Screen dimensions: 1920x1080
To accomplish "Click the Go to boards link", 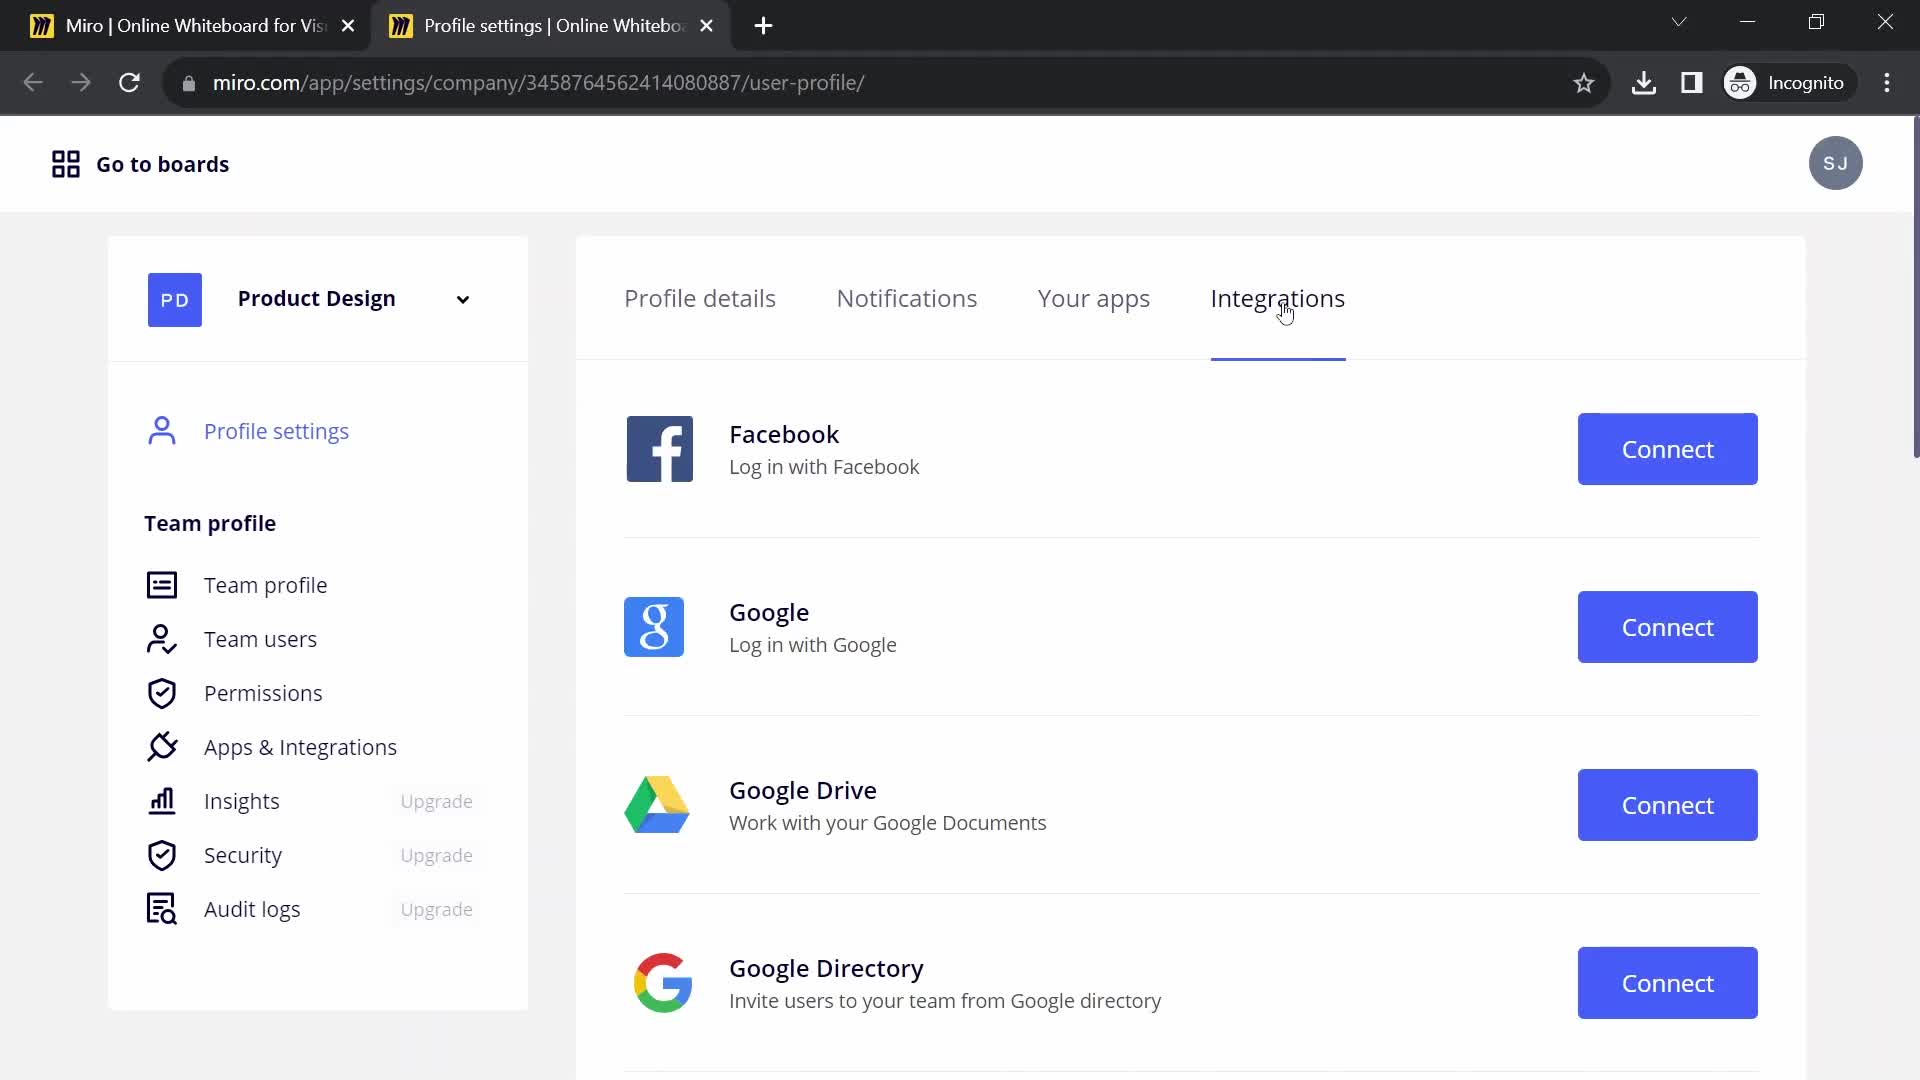I will (162, 164).
